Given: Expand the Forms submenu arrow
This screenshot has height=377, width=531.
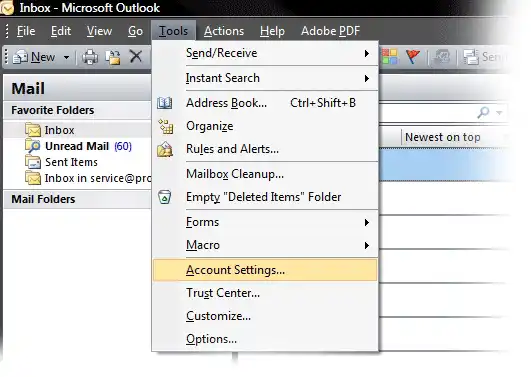Looking at the screenshot, I should [366, 223].
